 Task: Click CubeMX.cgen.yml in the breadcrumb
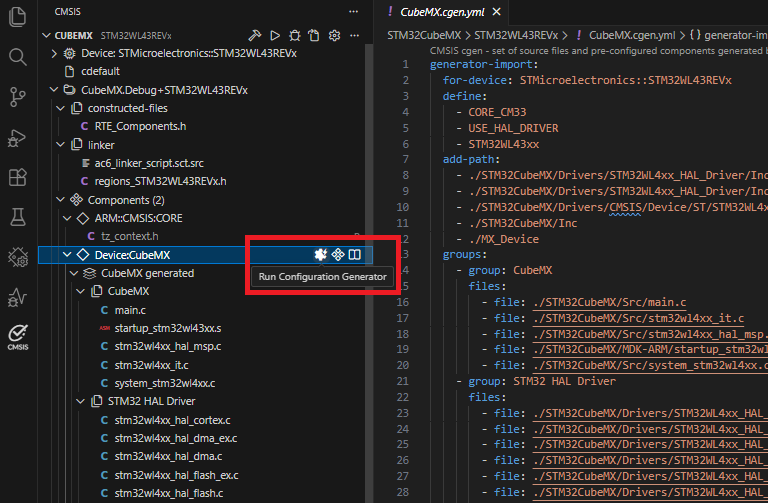[x=632, y=35]
